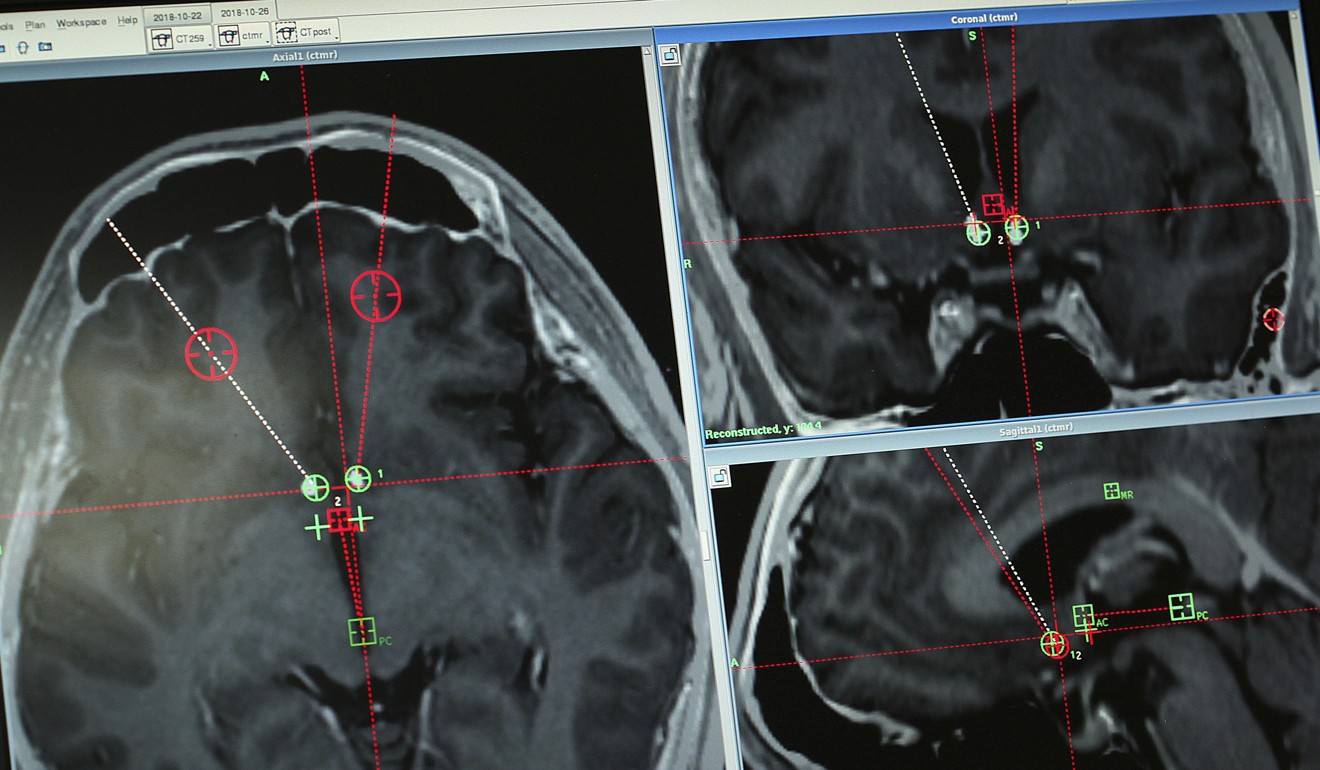Click the Reconstructed y value label
Image resolution: width=1320 pixels, height=770 pixels.
(762, 433)
